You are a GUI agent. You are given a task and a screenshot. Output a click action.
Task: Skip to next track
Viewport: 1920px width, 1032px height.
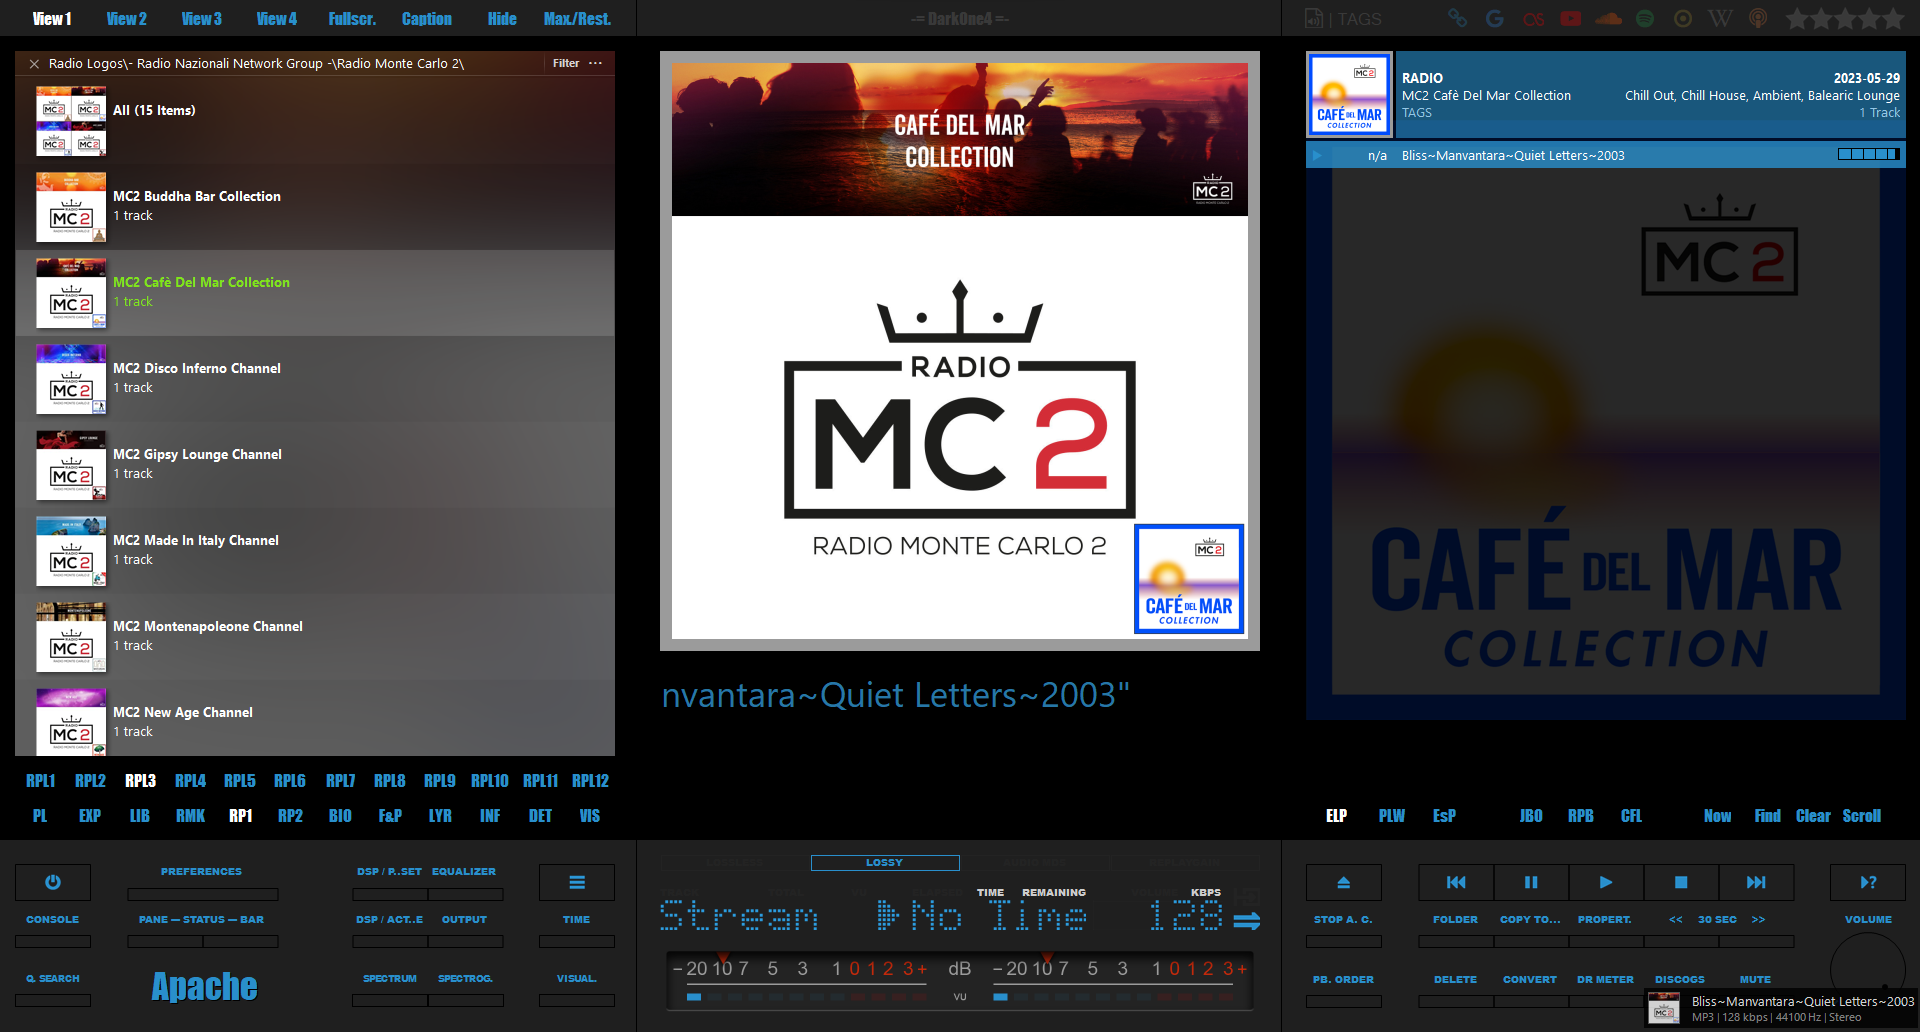point(1756,882)
